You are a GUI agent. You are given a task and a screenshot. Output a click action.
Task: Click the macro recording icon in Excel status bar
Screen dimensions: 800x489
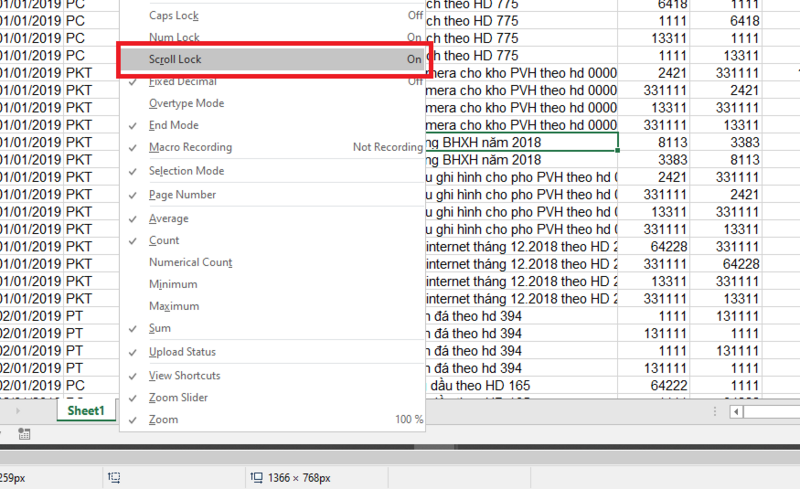pos(24,434)
